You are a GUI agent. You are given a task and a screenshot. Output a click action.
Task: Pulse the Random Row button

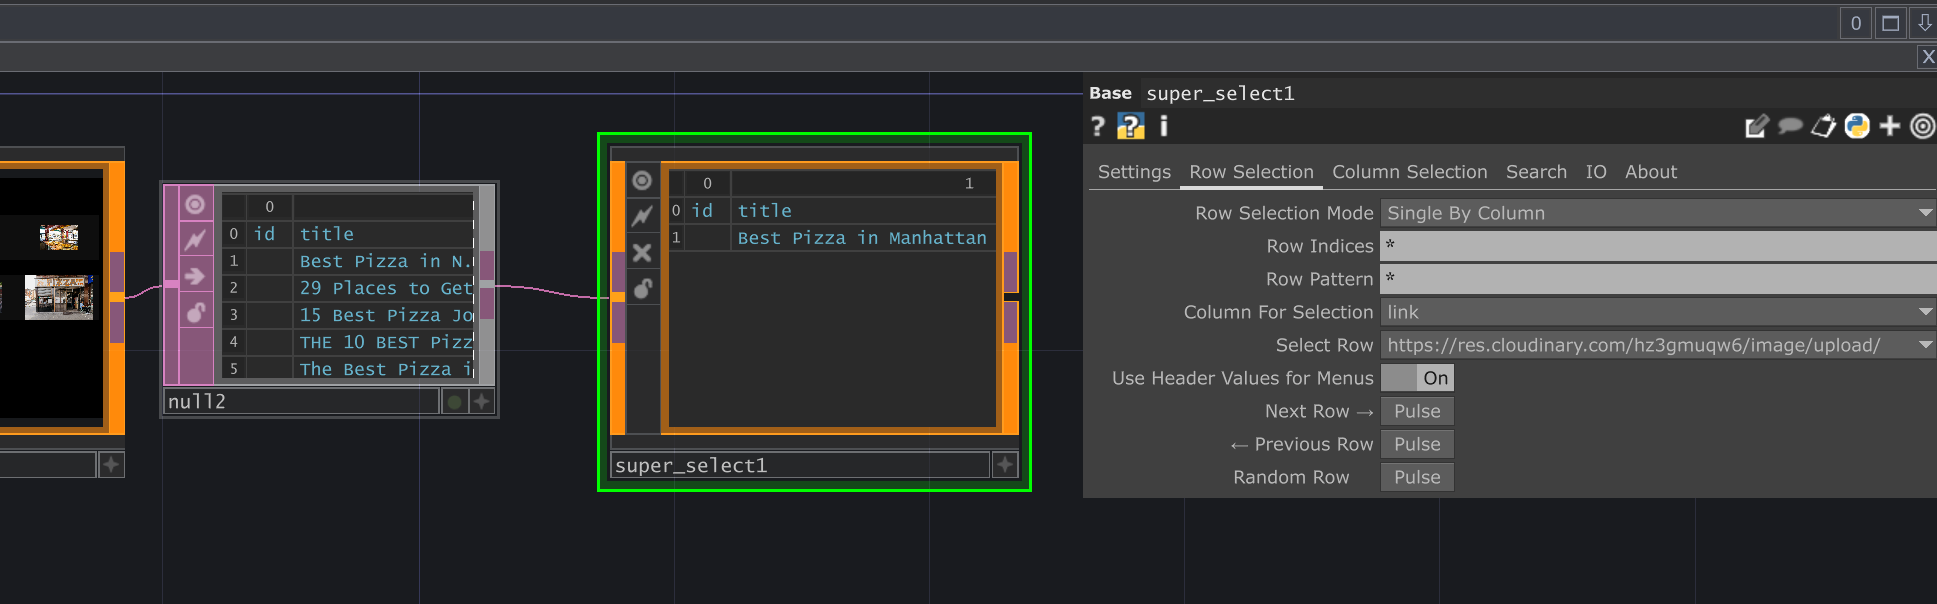(1417, 477)
